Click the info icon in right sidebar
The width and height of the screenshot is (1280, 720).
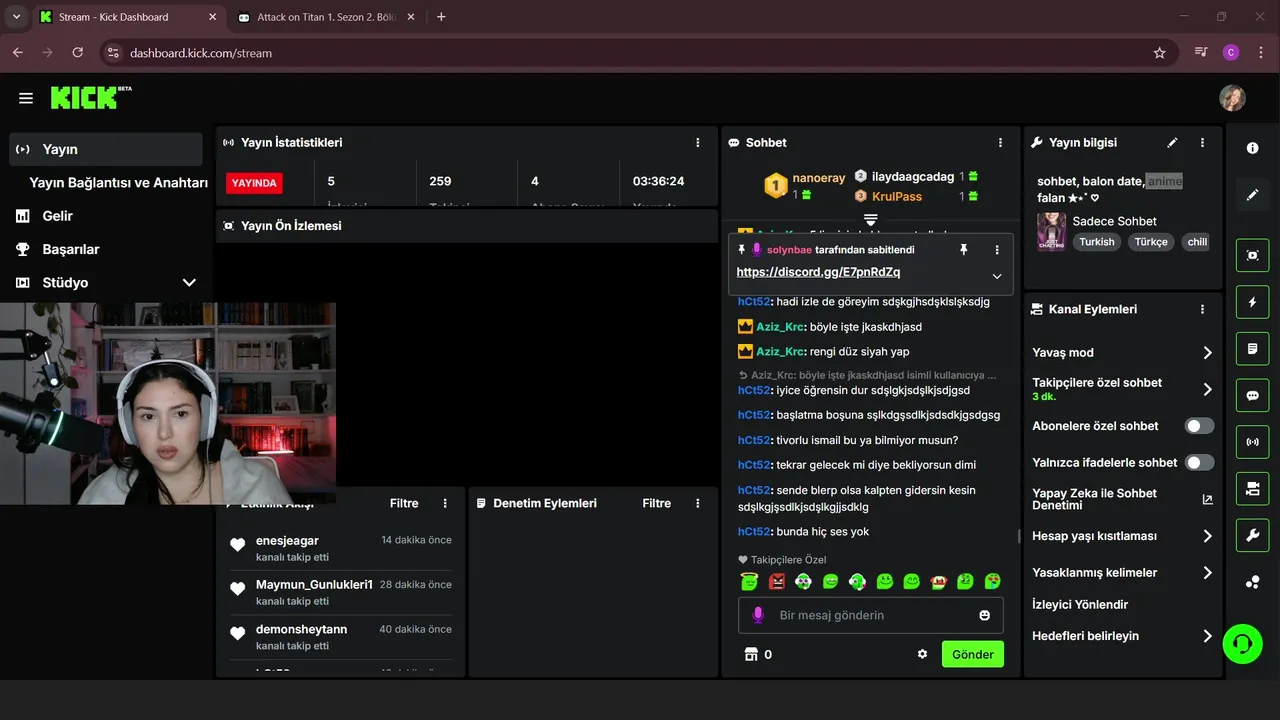coord(1253,148)
